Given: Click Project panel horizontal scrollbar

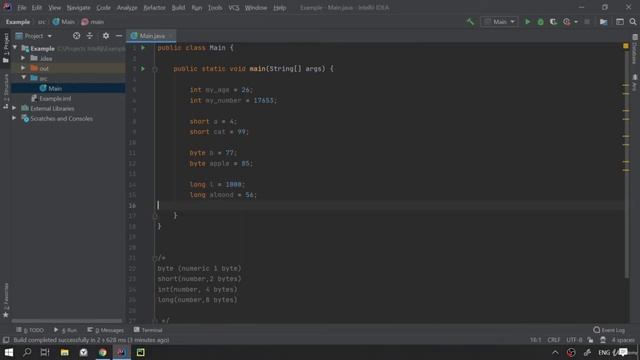Looking at the screenshot, I should point(67,321).
